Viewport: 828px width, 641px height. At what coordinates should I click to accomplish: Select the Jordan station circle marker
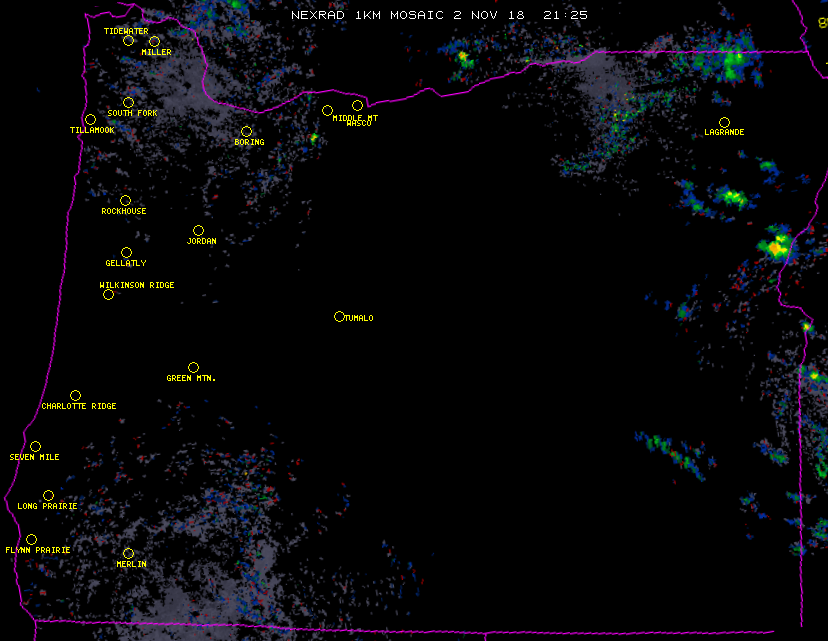198,230
